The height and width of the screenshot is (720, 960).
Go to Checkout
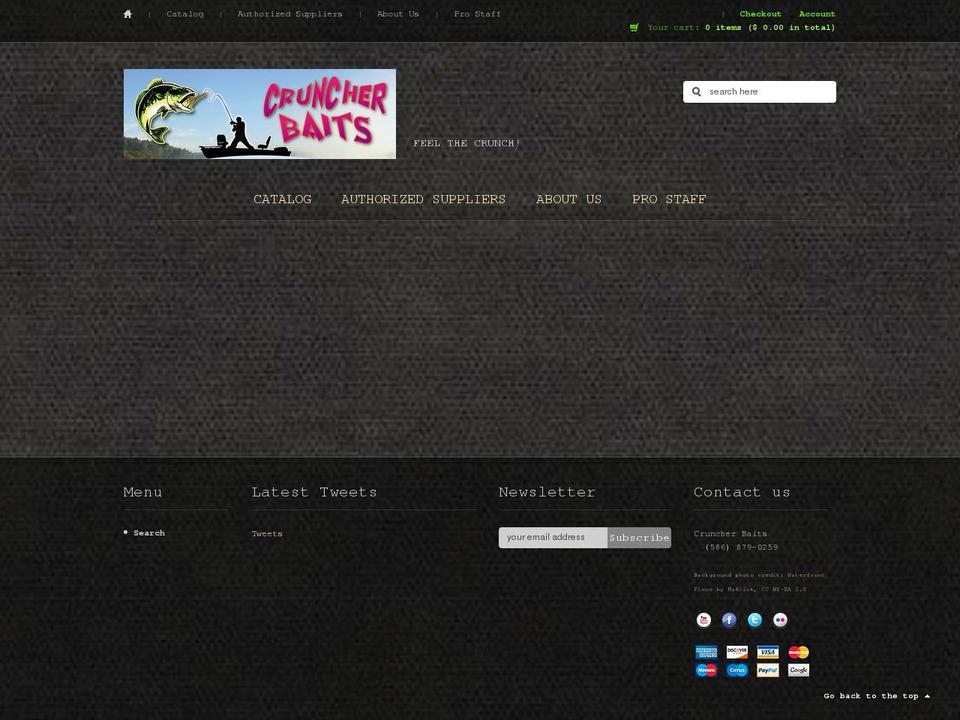760,14
